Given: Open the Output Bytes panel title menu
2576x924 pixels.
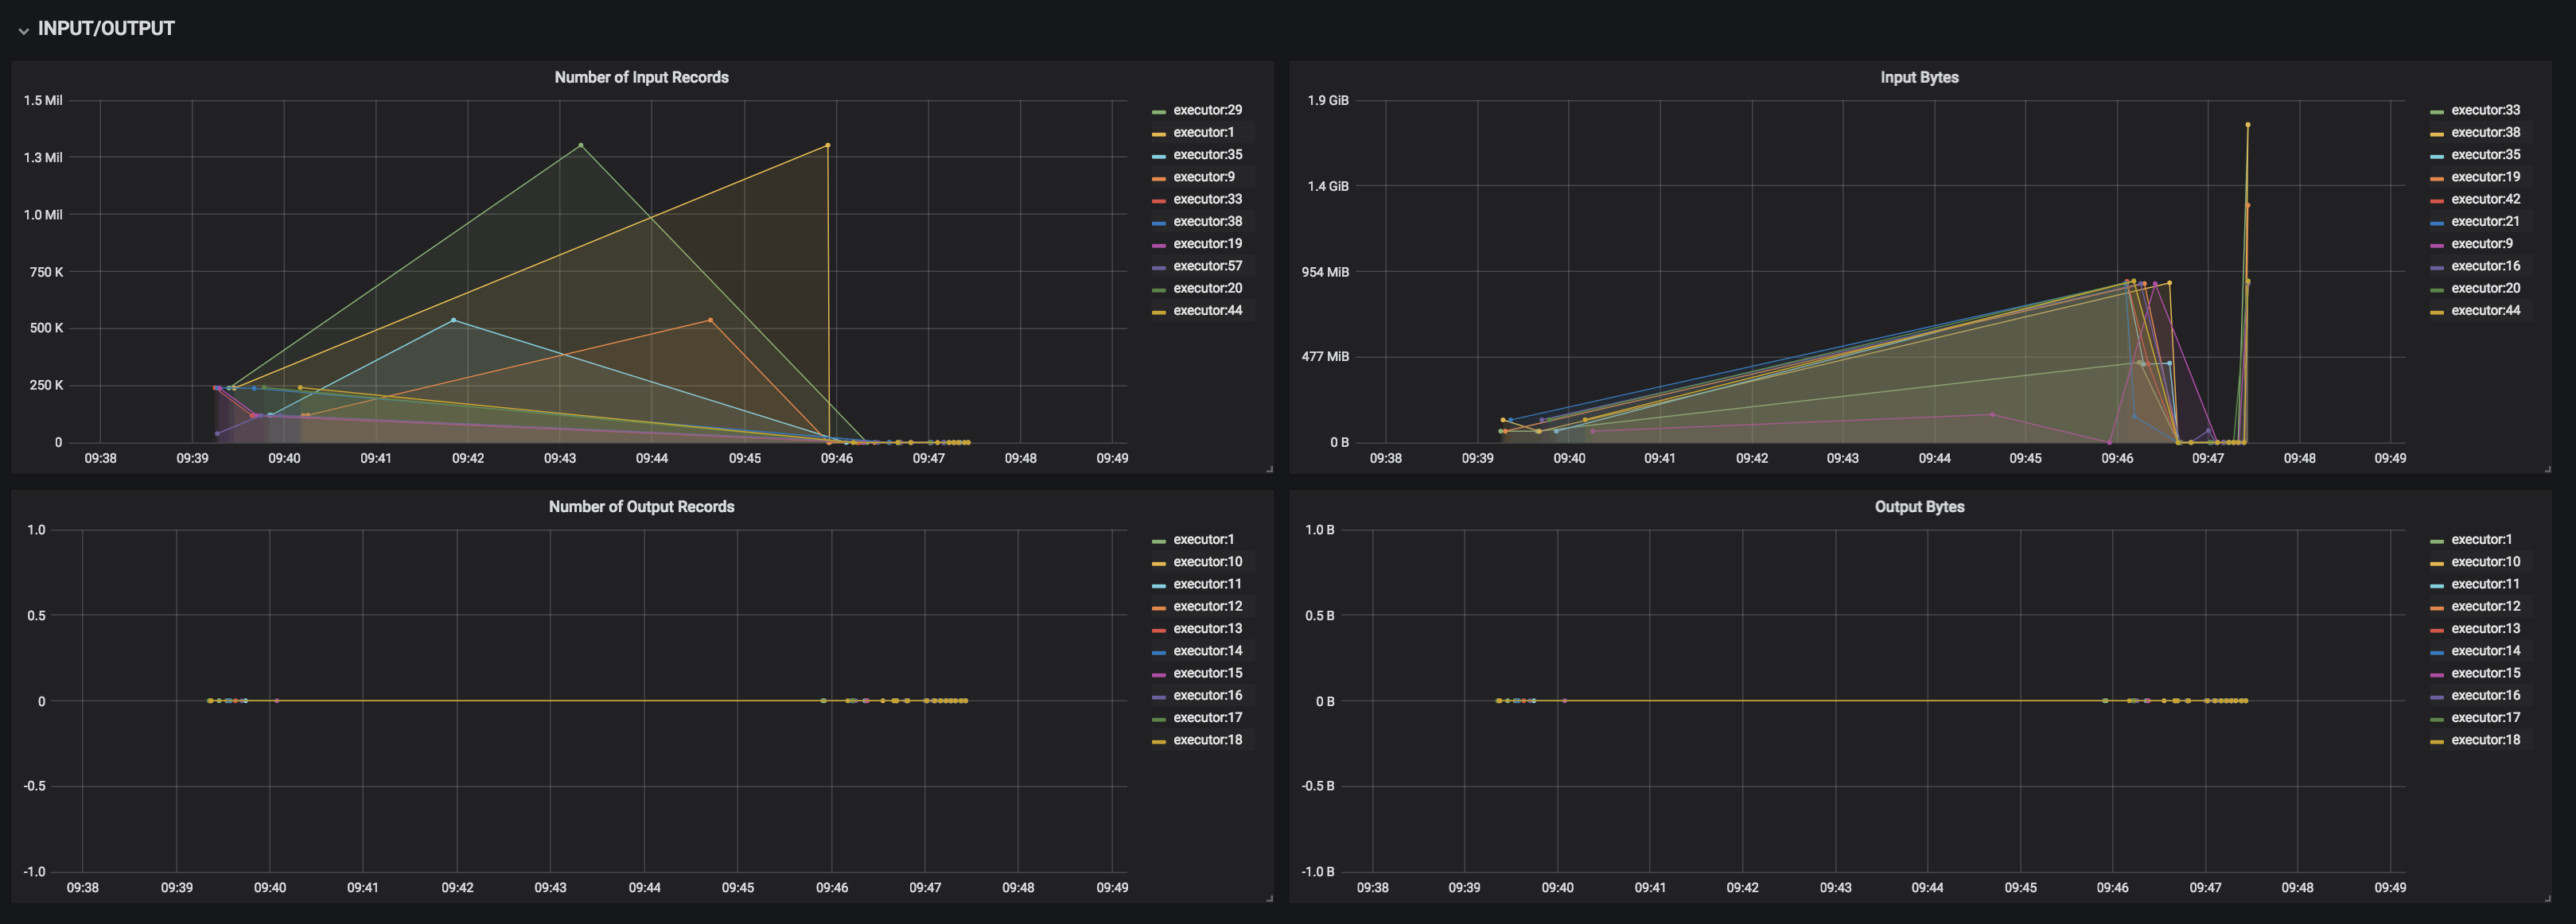Looking at the screenshot, I should point(1918,507).
